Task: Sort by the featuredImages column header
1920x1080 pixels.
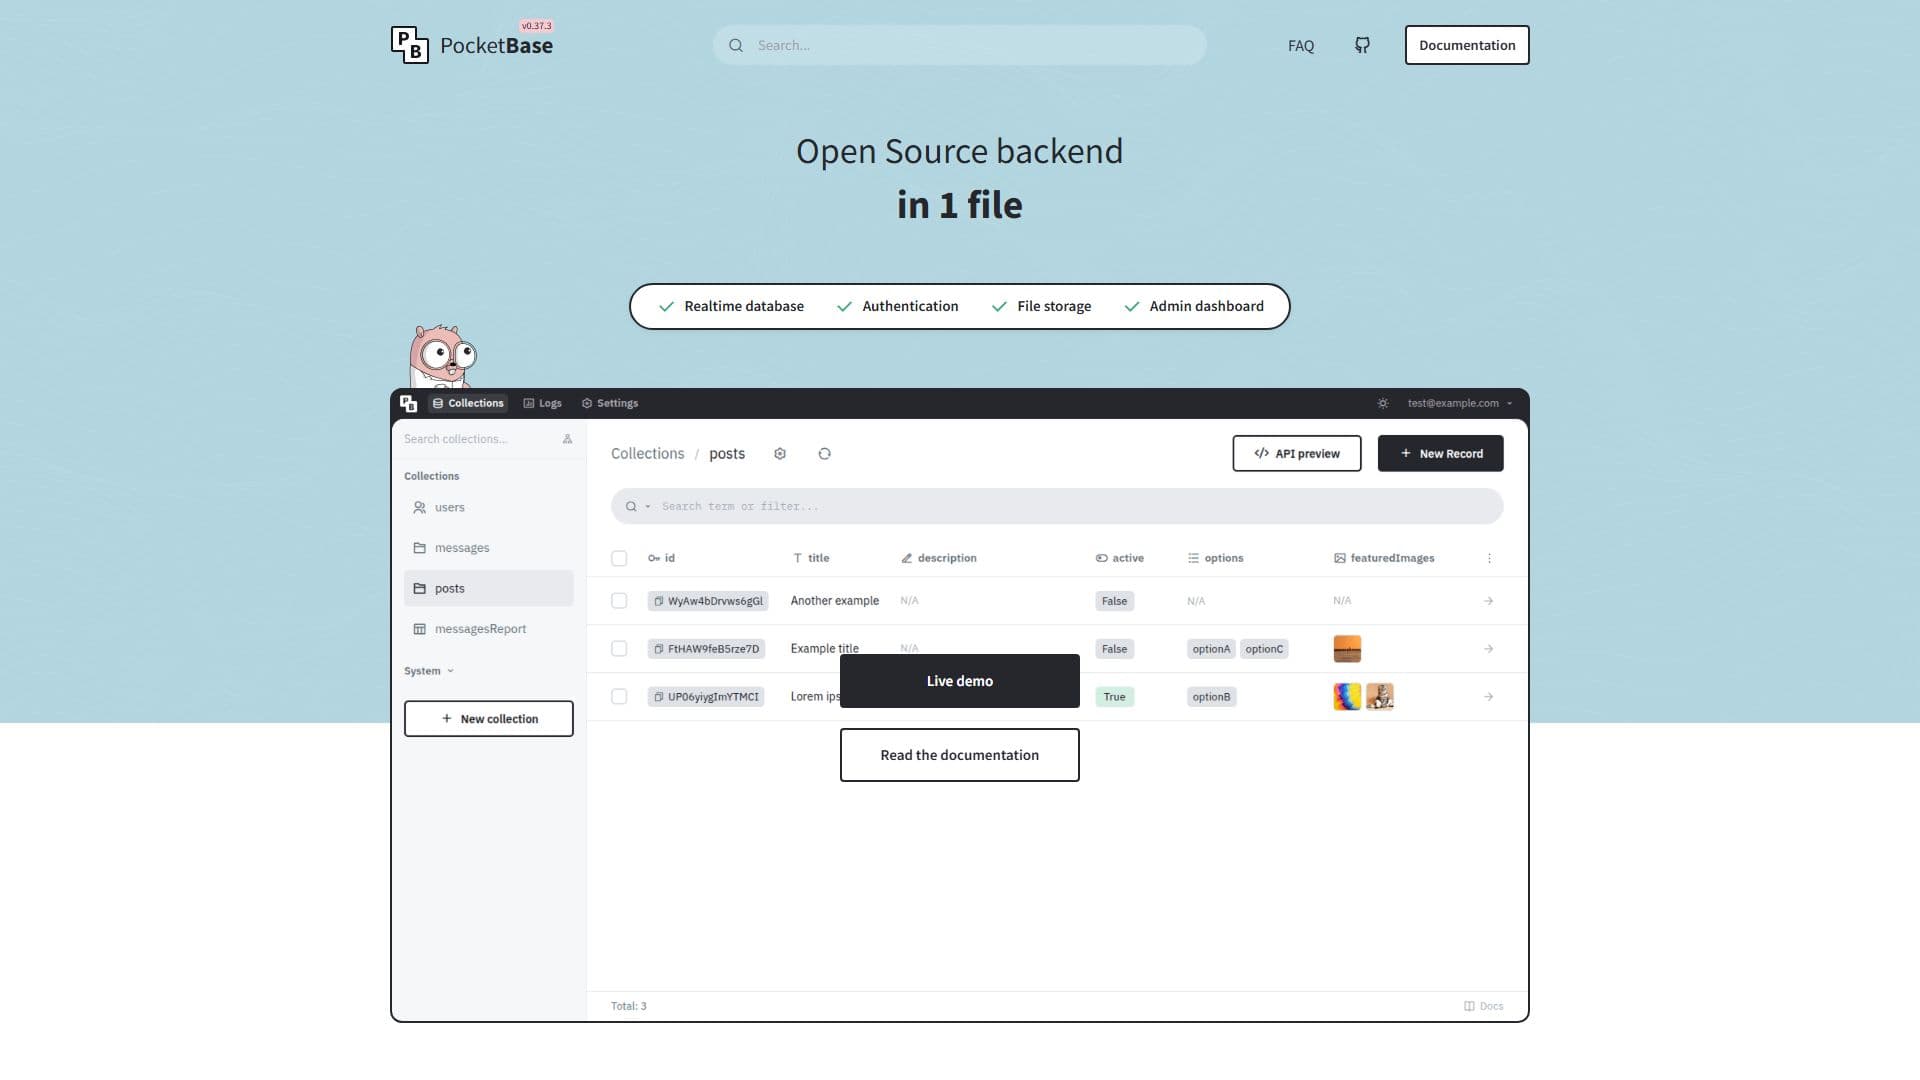Action: (1384, 558)
